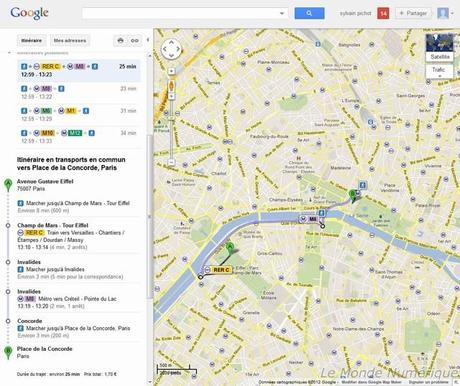Click the Google logo
Viewport: 460px width, 386px height.
coord(29,13)
